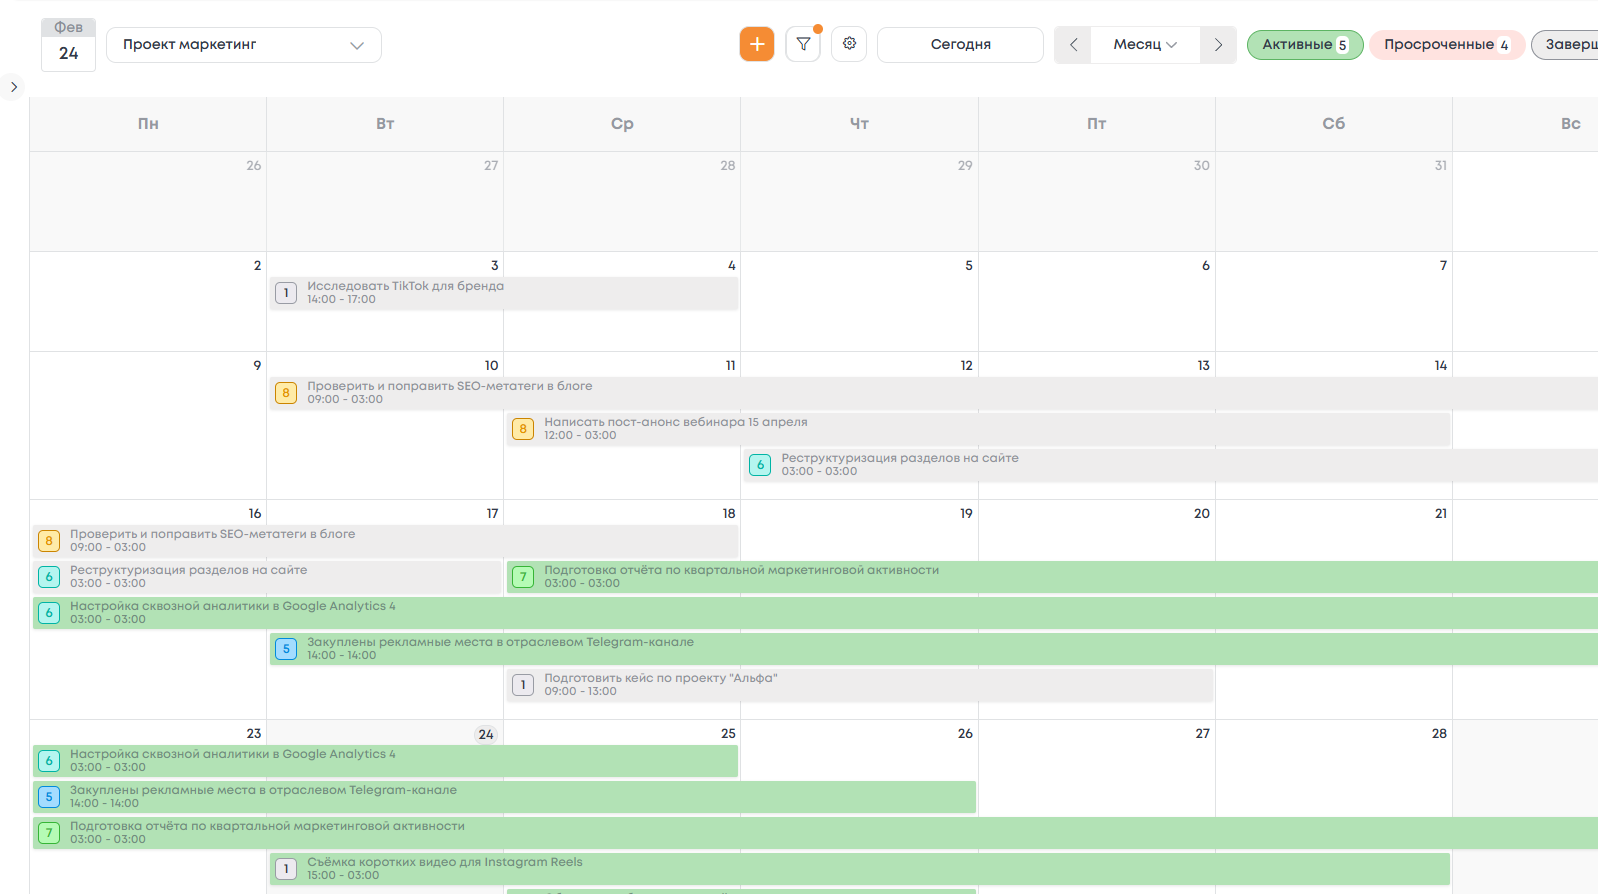Image resolution: width=1598 pixels, height=894 pixels.
Task: Click badge 5 on Telegram ads task
Action: 286,649
